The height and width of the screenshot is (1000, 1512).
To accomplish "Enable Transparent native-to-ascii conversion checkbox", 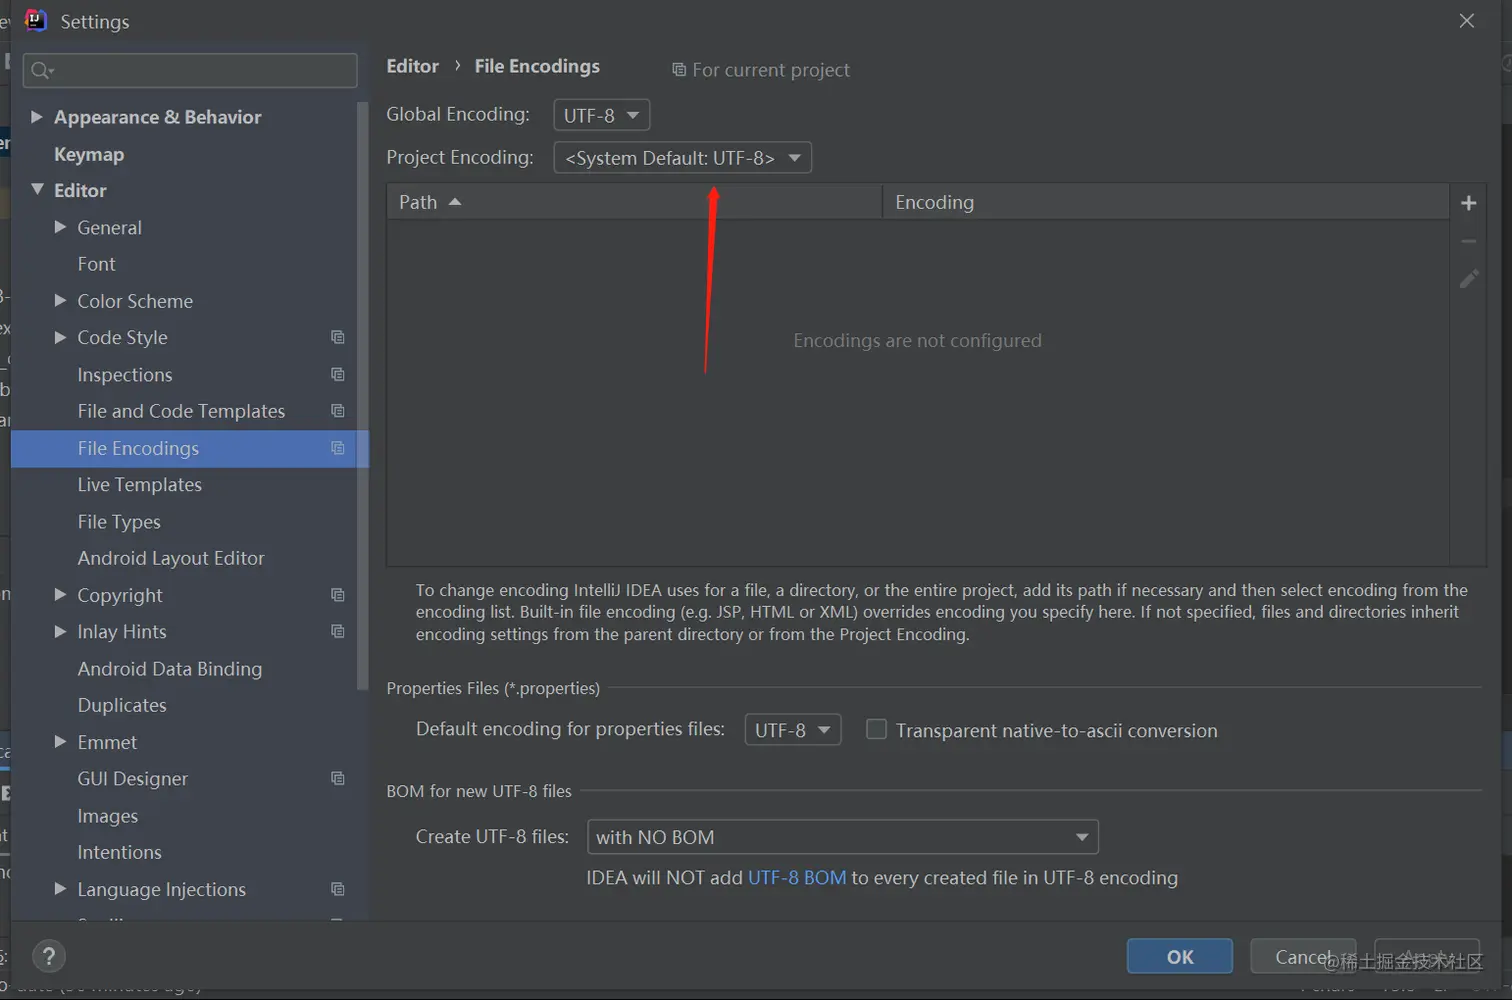I will (876, 730).
